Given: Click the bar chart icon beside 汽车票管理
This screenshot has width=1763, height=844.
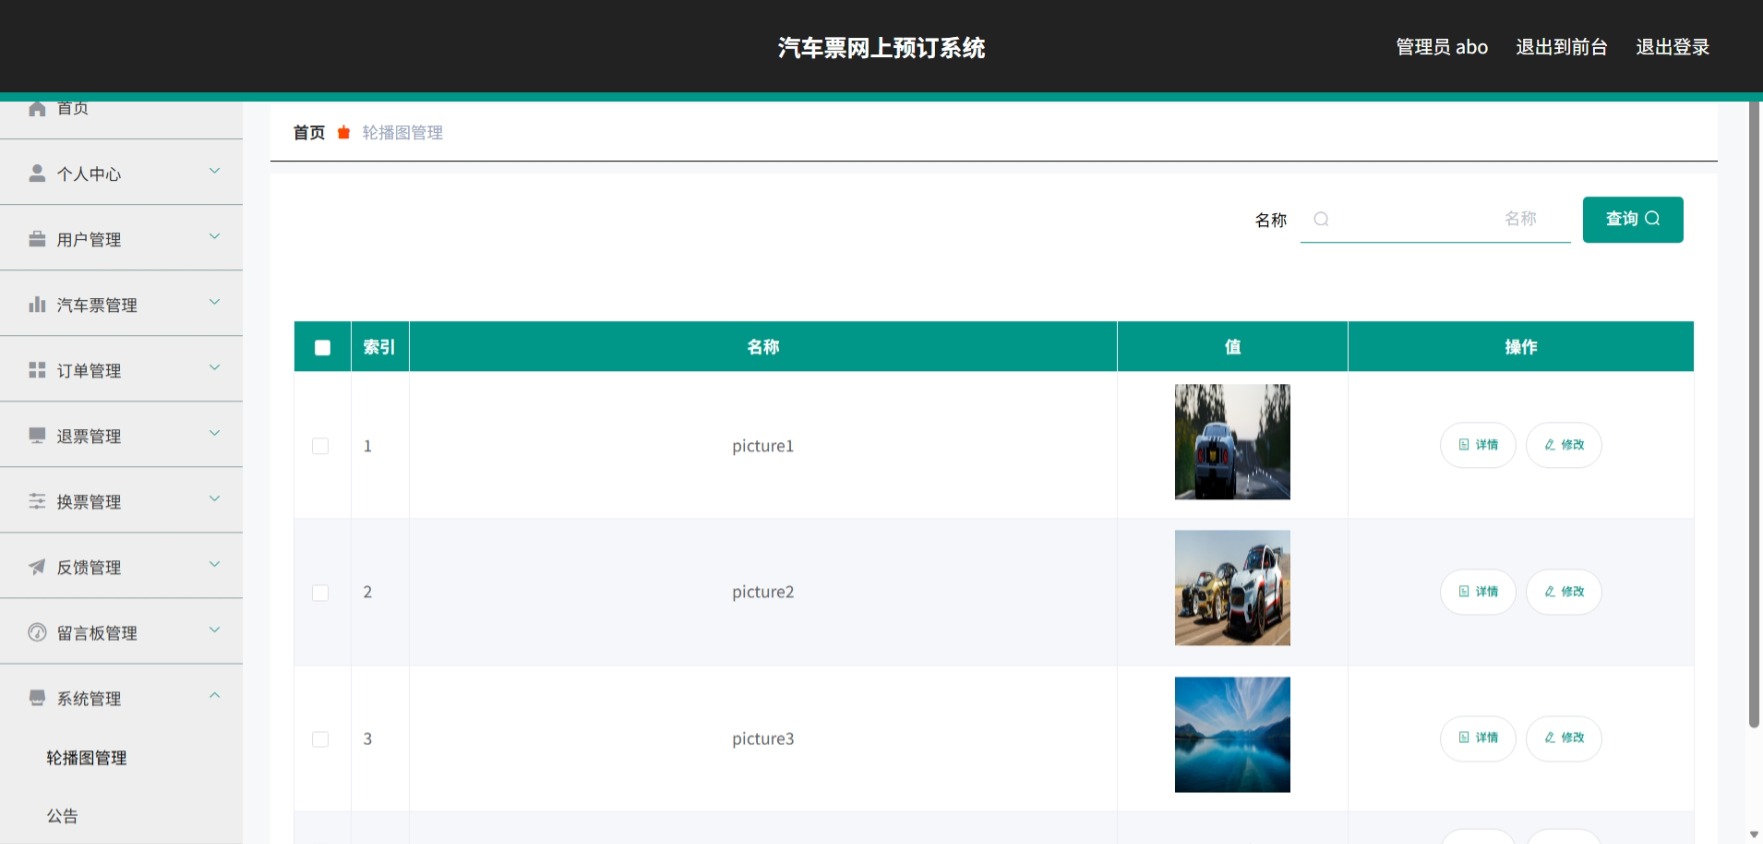Looking at the screenshot, I should [x=37, y=304].
